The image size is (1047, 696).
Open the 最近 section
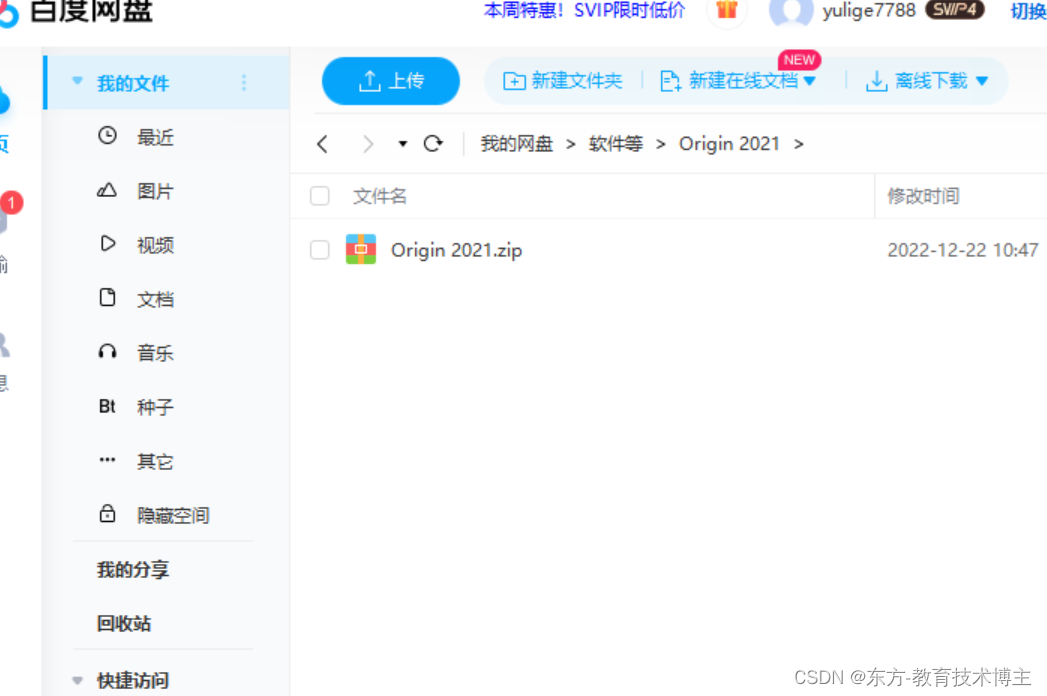click(x=155, y=137)
